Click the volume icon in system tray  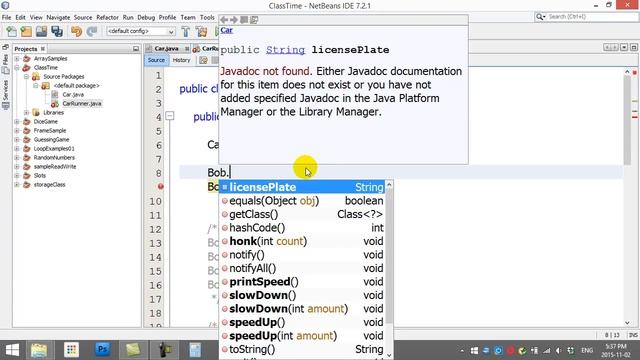pos(558,351)
